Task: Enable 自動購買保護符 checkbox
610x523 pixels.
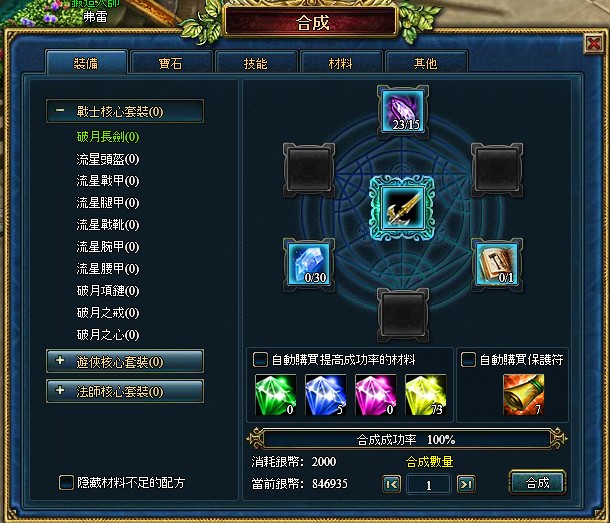Action: pyautogui.click(x=468, y=360)
